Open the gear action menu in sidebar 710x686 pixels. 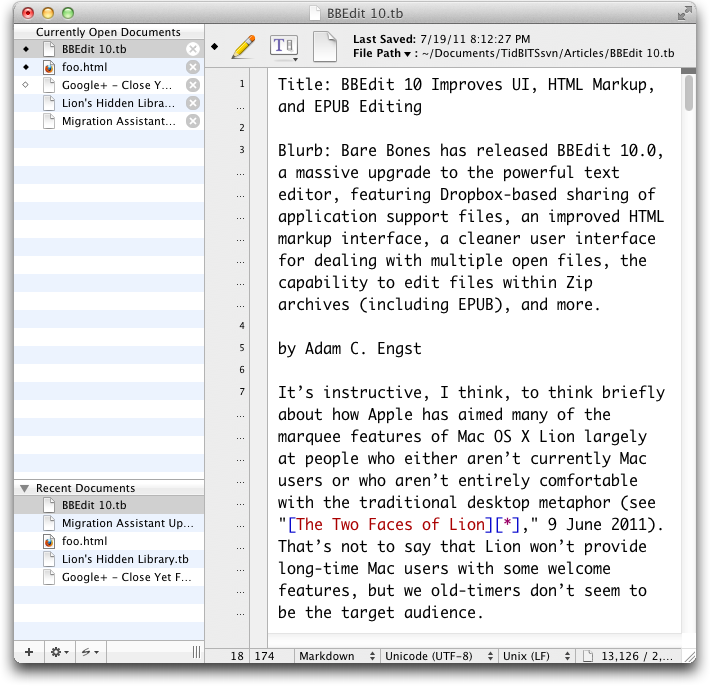point(60,652)
